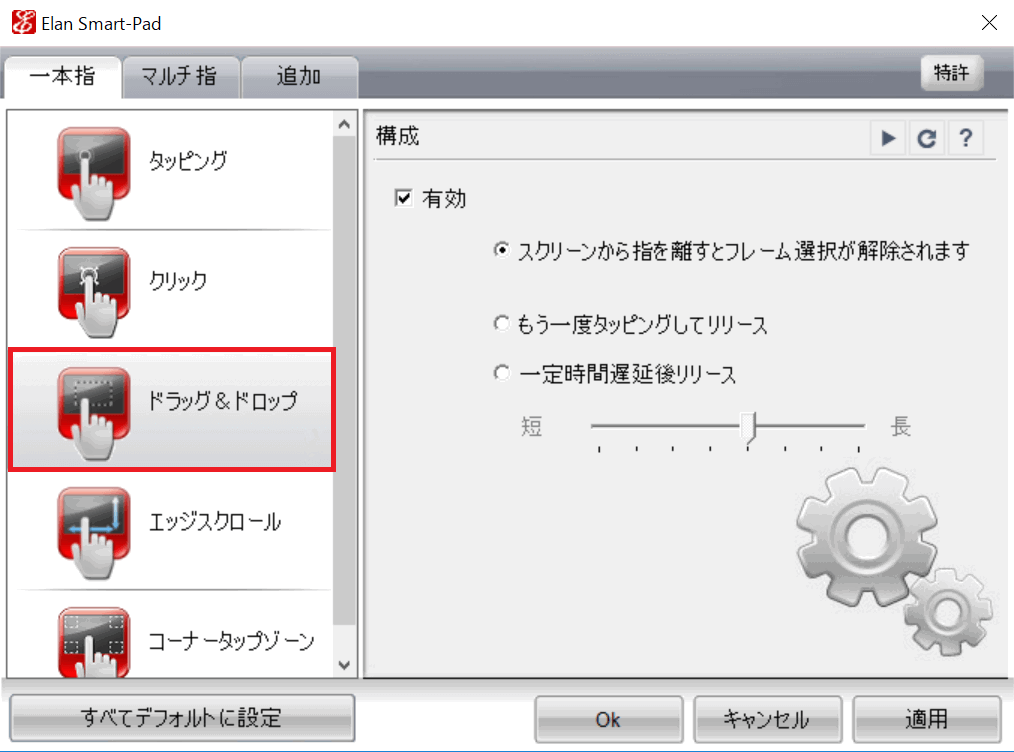Image resolution: width=1014 pixels, height=752 pixels.
Task: Switch to the 一本指 tab
Action: [x=62, y=76]
